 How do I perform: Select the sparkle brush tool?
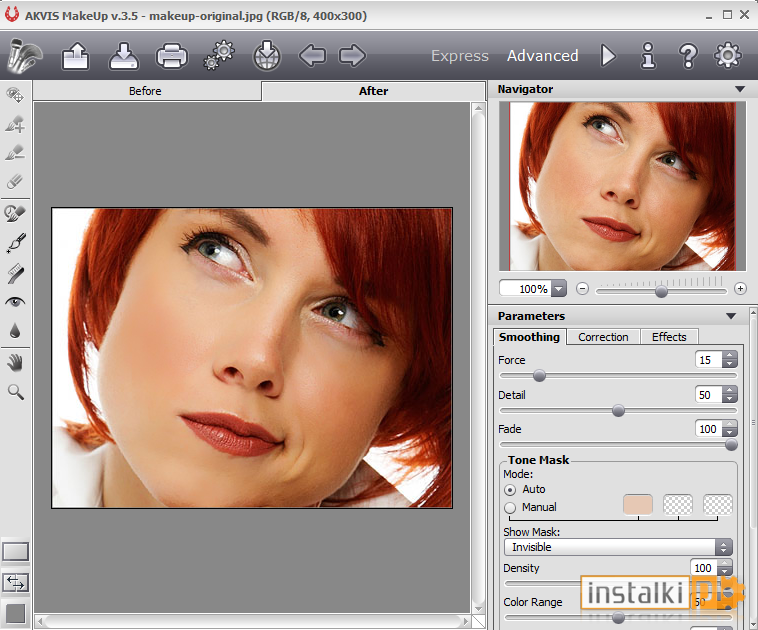tap(16, 243)
